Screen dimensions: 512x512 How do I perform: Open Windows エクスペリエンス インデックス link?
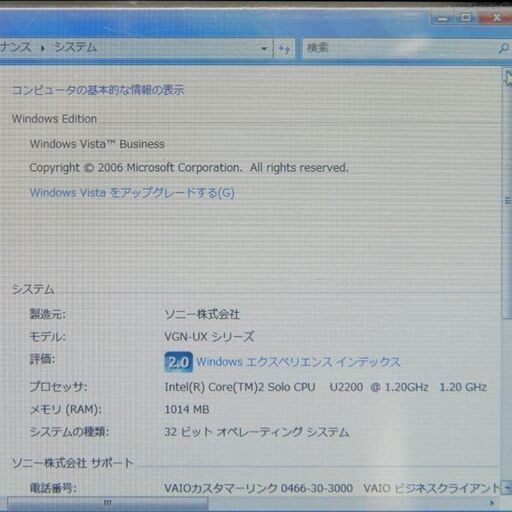[298, 362]
